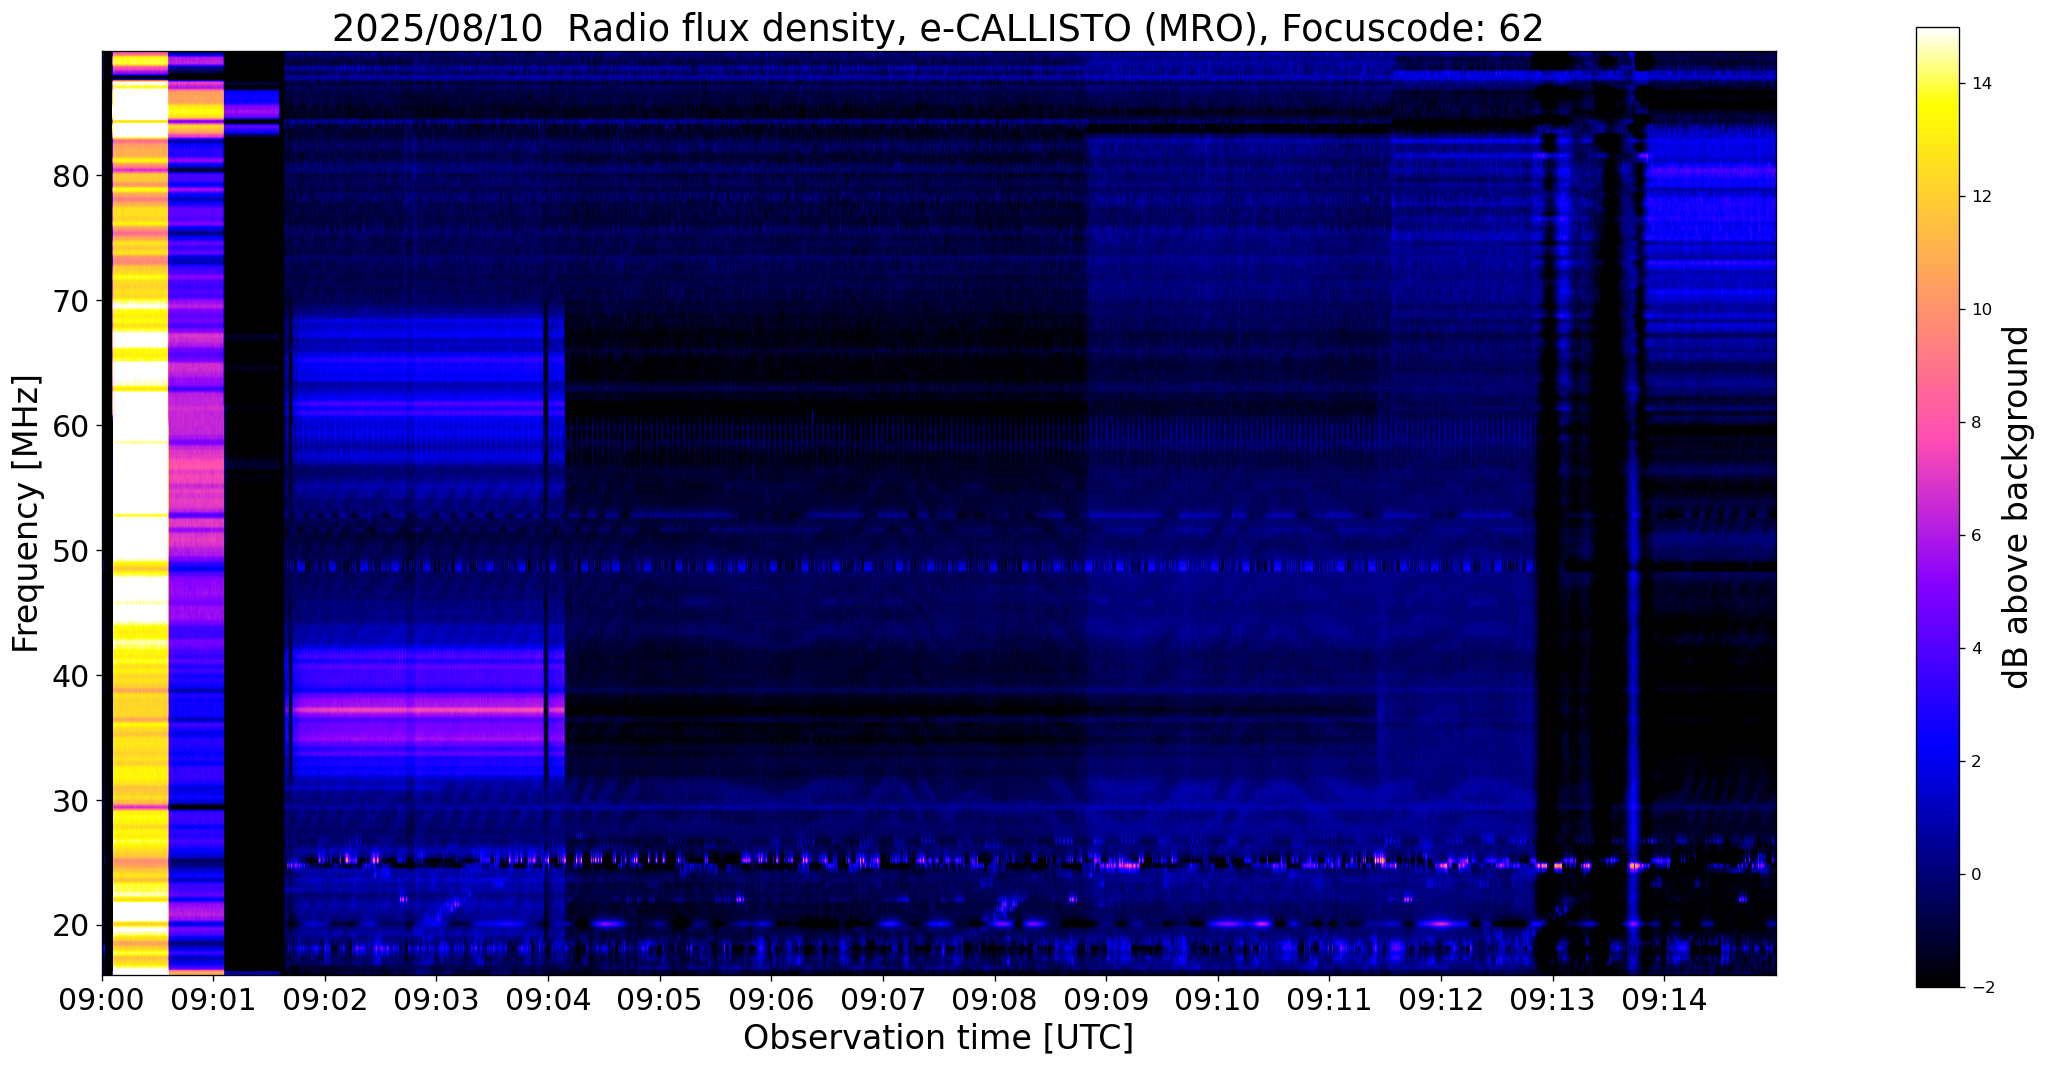This screenshot has height=1067, width=2047.
Task: Click the 09:01 time tick label
Action: [213, 1000]
